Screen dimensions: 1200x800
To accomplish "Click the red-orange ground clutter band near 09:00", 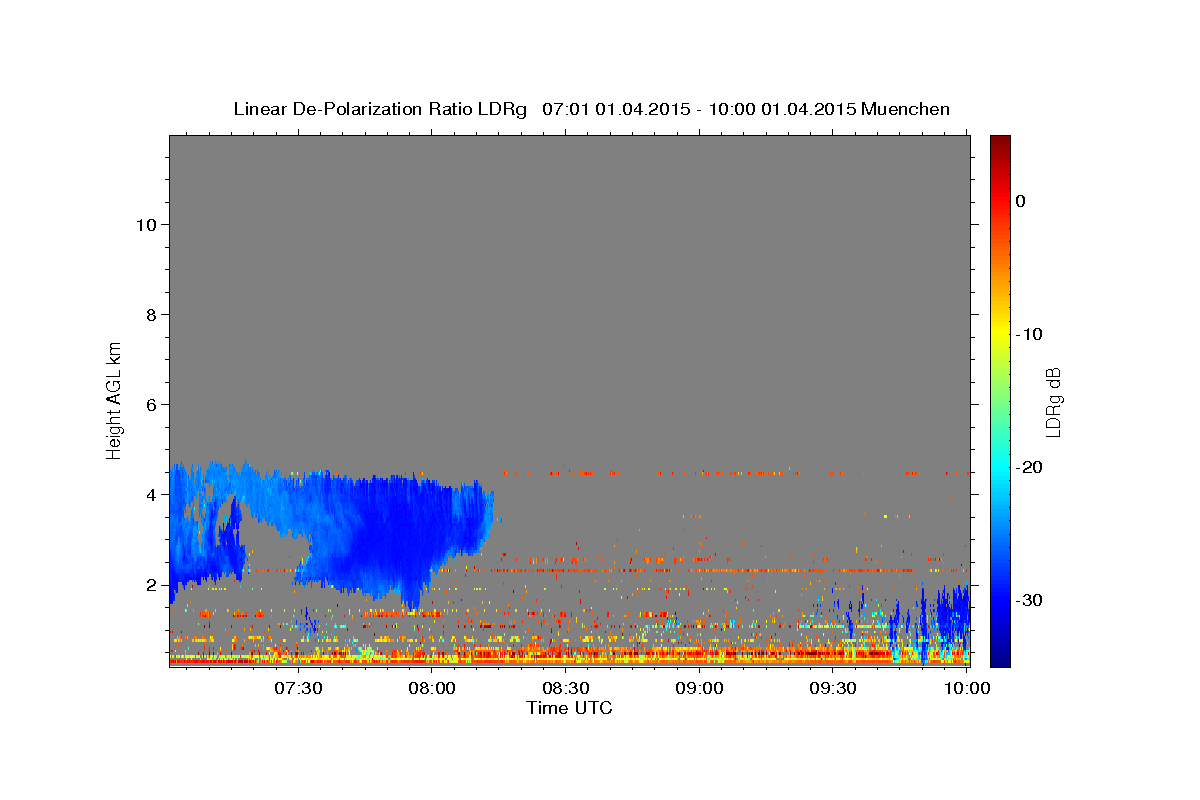I will point(700,655).
